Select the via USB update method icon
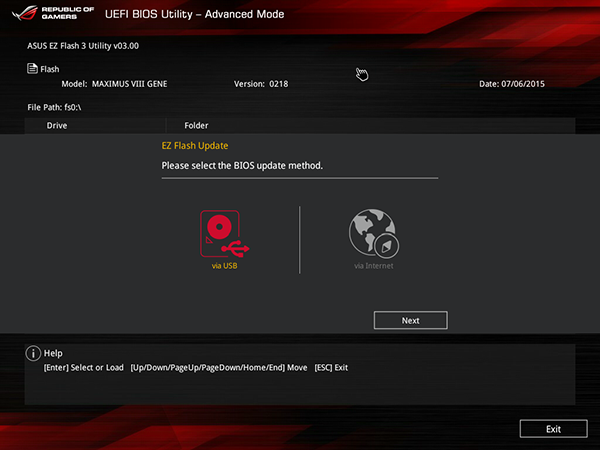The image size is (600, 450). pos(225,233)
